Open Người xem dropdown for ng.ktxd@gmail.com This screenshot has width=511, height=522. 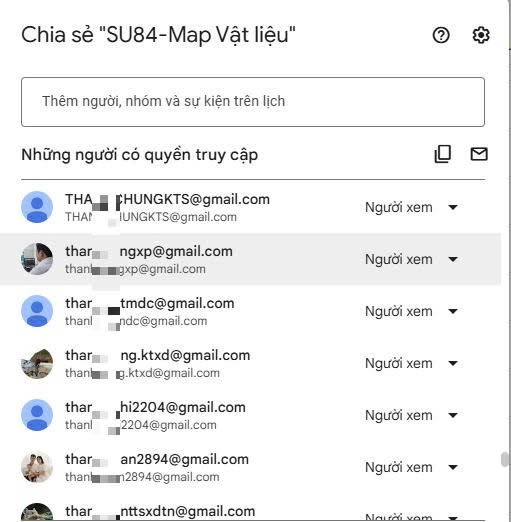(412, 363)
